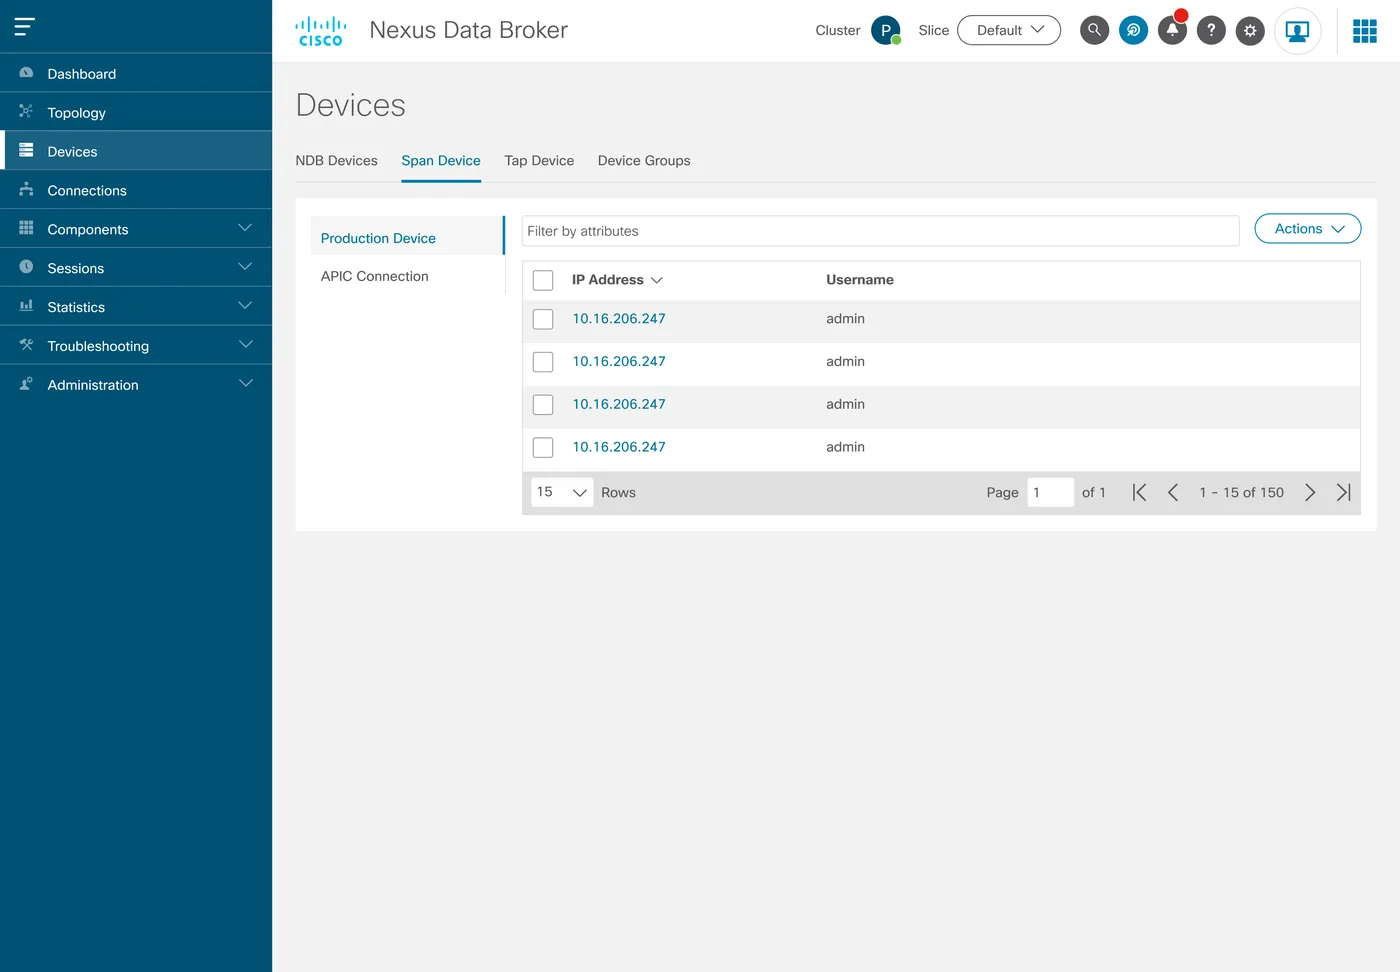Sort by IP Address column header
This screenshot has height=972, width=1400.
pos(617,280)
